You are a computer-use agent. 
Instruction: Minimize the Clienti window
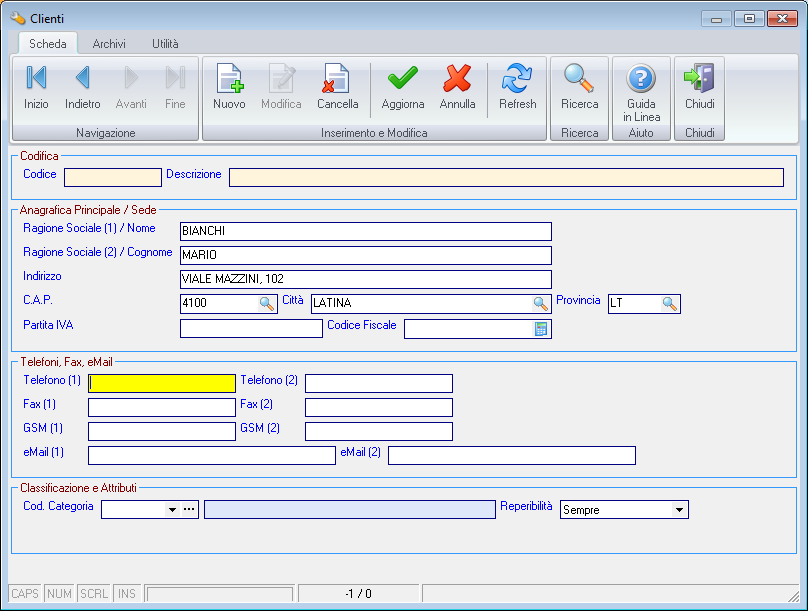(716, 19)
